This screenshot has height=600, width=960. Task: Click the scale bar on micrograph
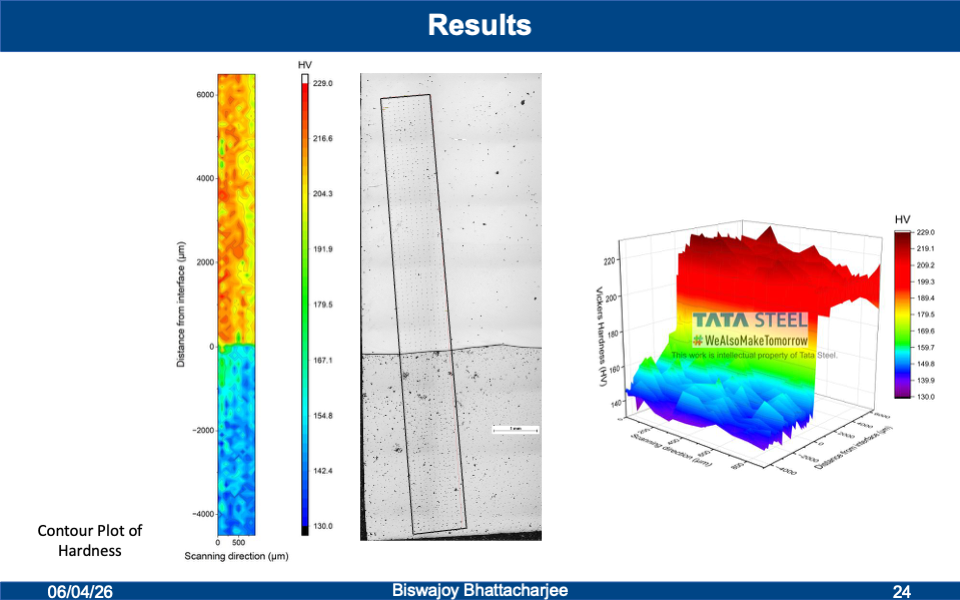(x=516, y=430)
